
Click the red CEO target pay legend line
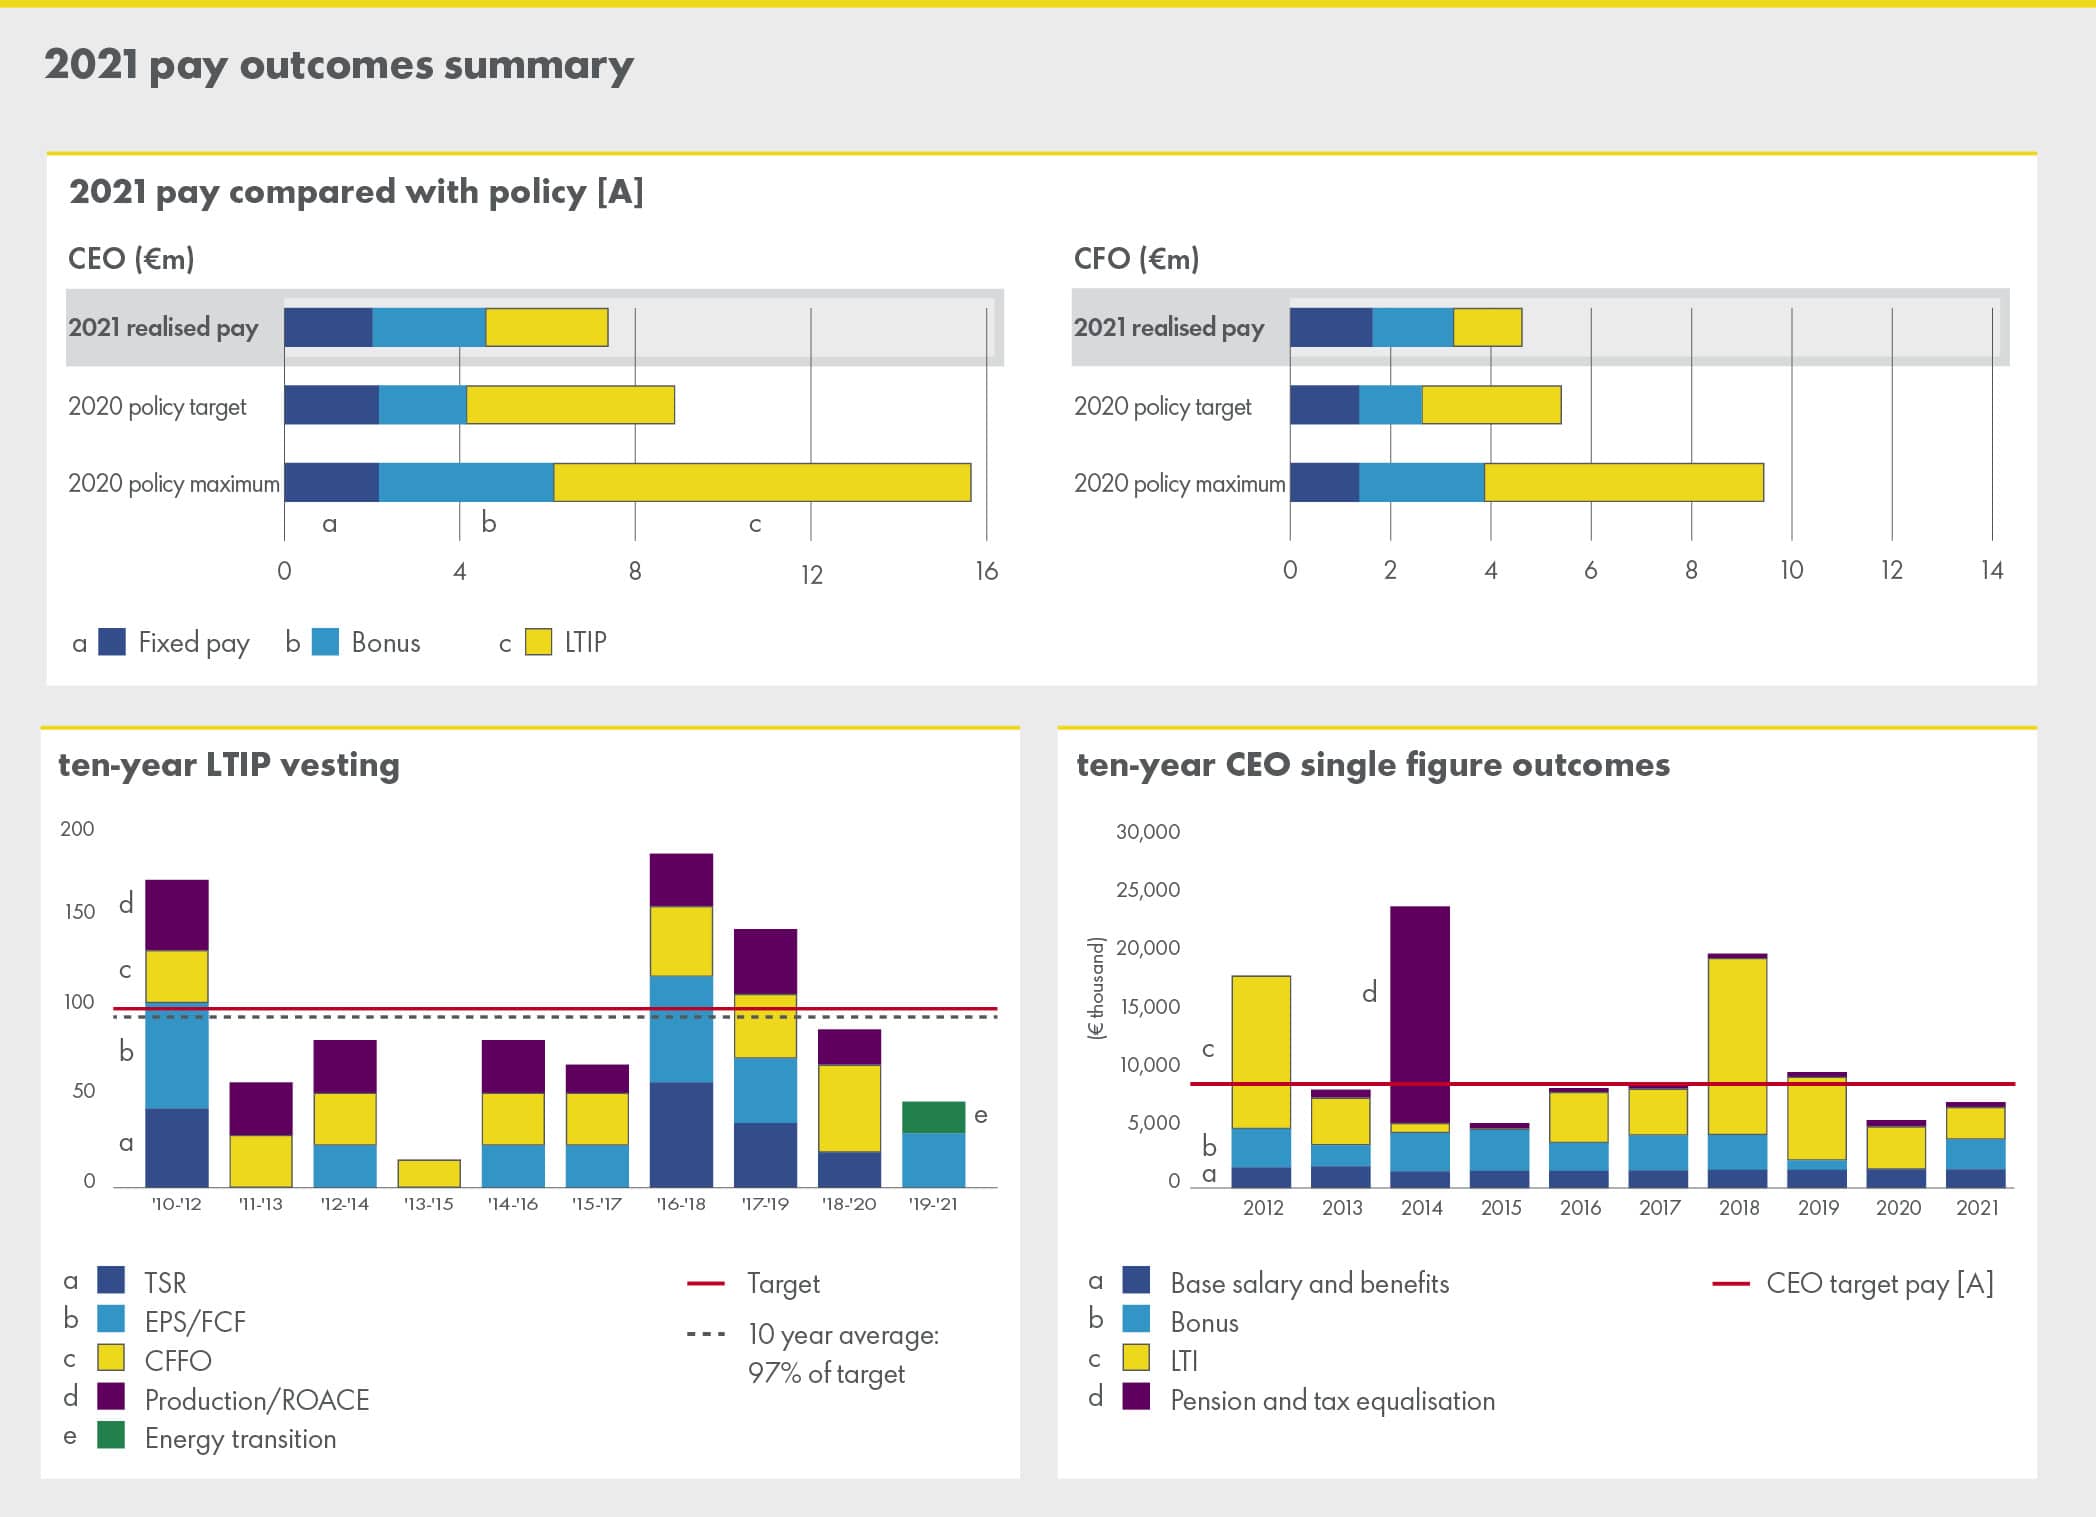pyautogui.click(x=1731, y=1283)
